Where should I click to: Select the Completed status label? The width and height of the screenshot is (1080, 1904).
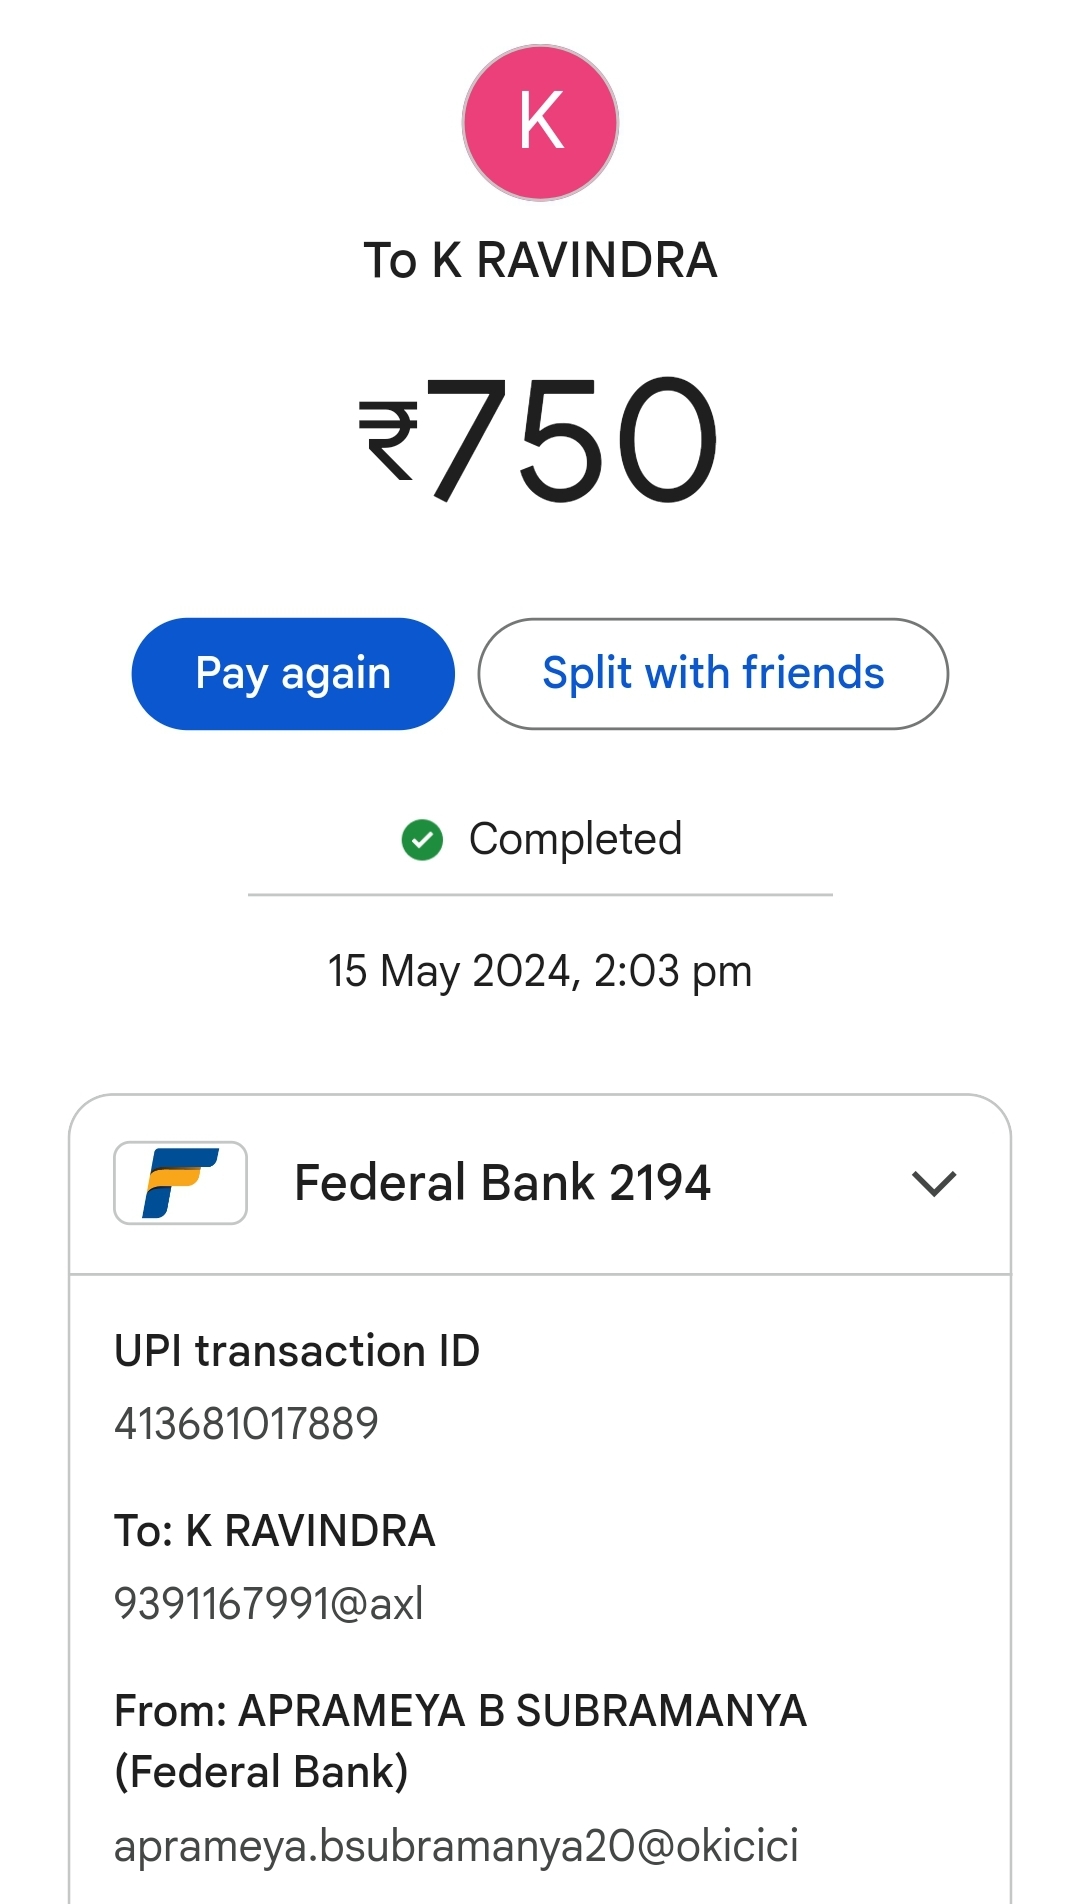[575, 839]
